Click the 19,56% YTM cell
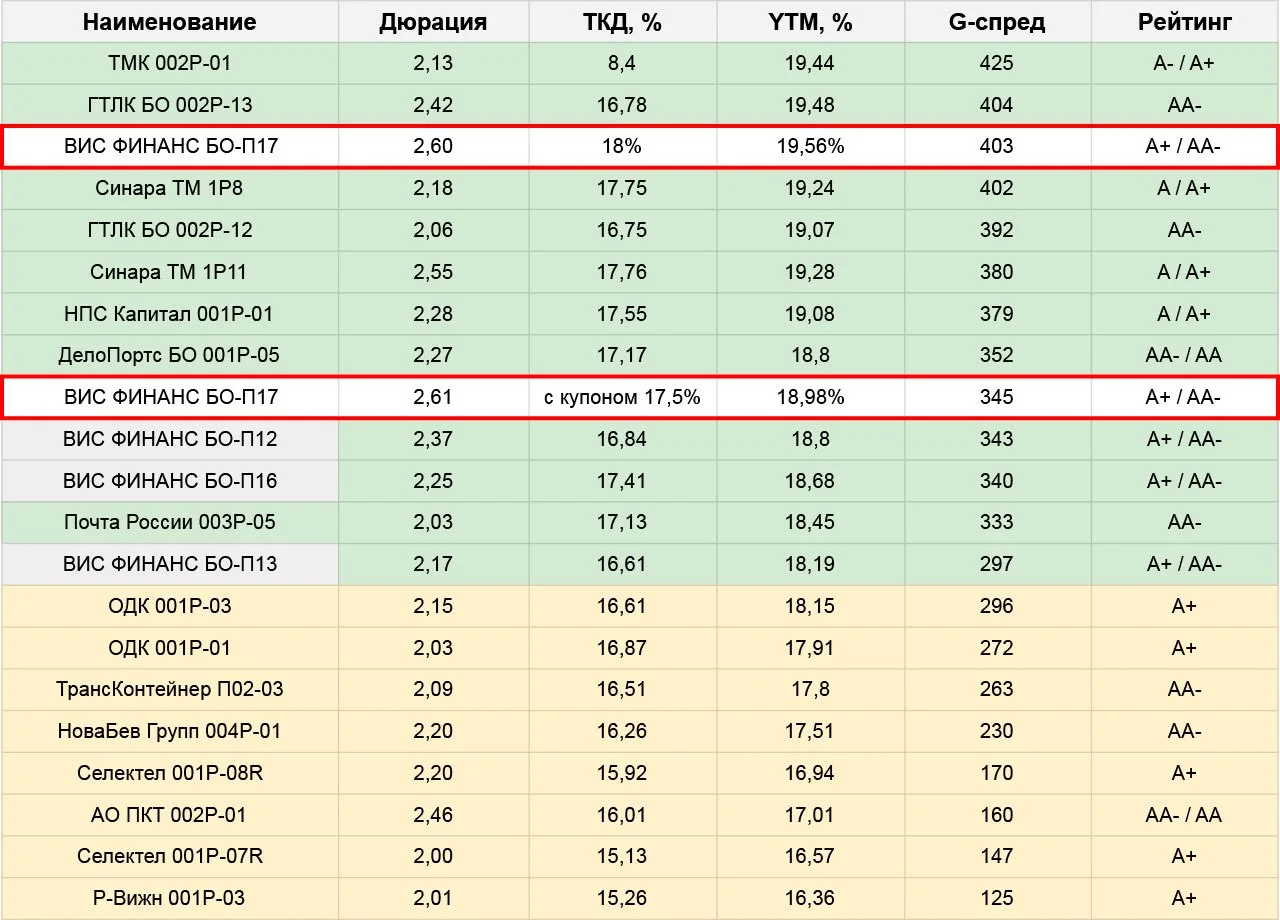Viewport: 1280px width, 920px height. coord(810,146)
